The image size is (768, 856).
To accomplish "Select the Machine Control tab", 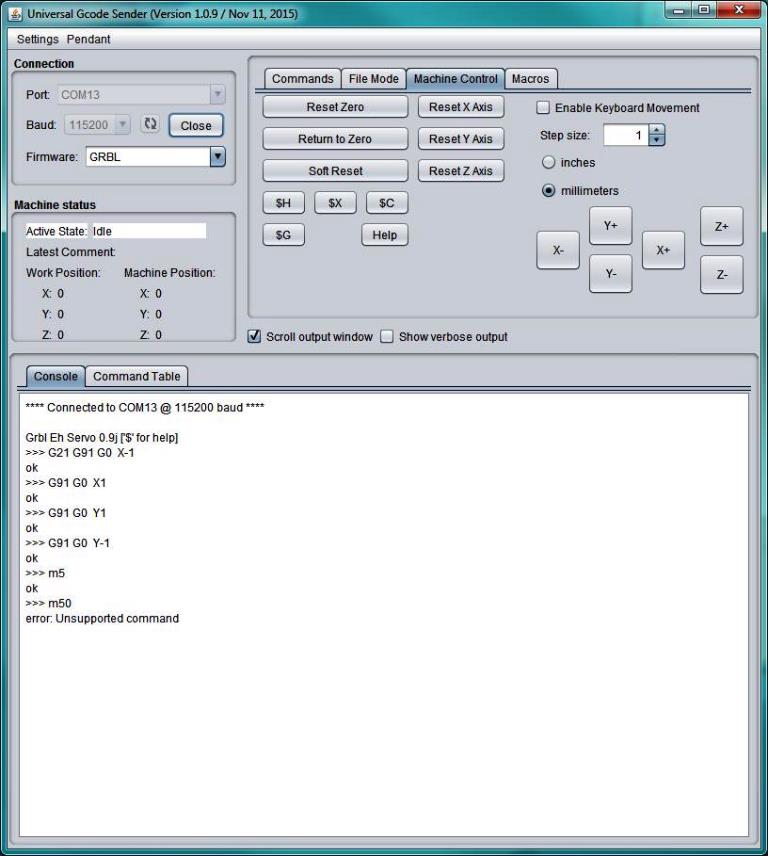I will tap(455, 79).
